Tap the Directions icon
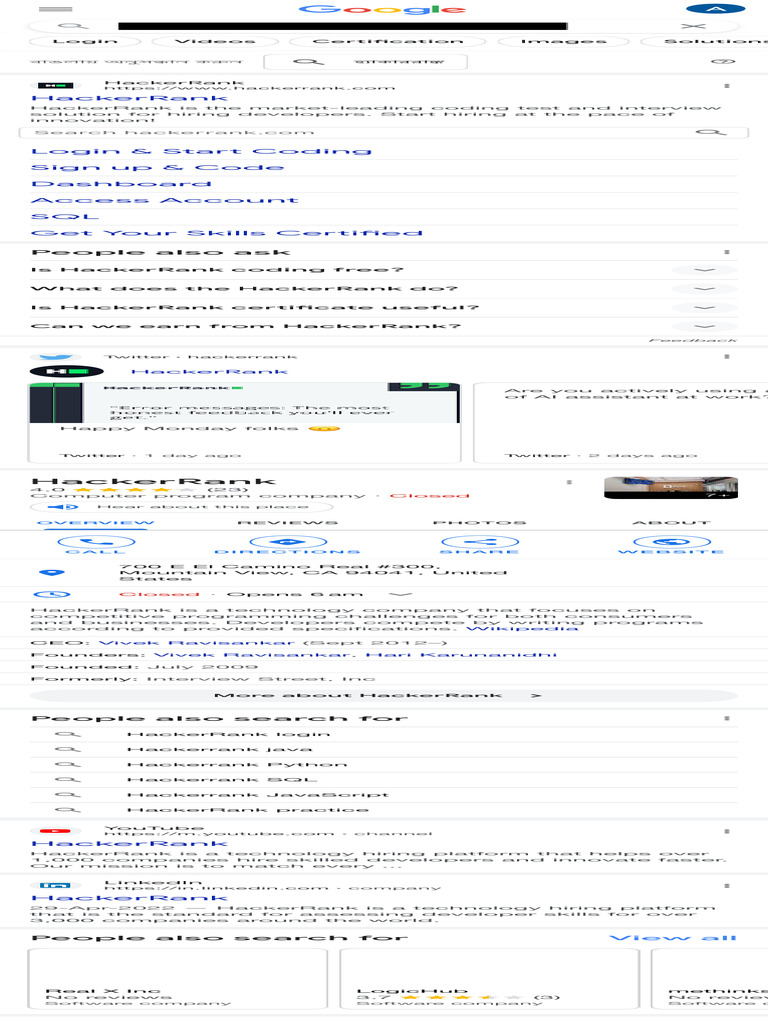The image size is (768, 1024). pyautogui.click(x=288, y=542)
